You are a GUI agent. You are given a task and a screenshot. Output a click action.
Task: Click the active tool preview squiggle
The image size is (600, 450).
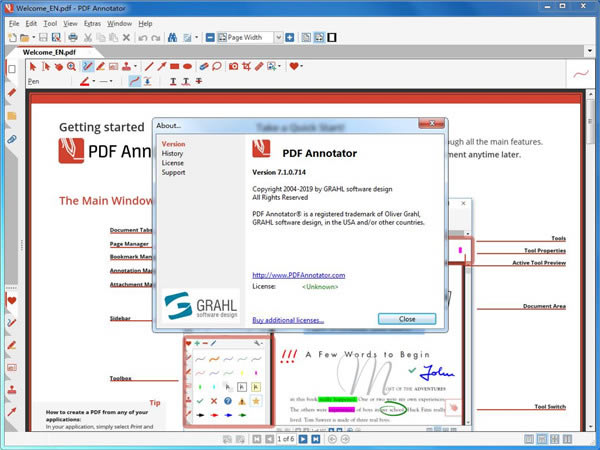coord(581,74)
